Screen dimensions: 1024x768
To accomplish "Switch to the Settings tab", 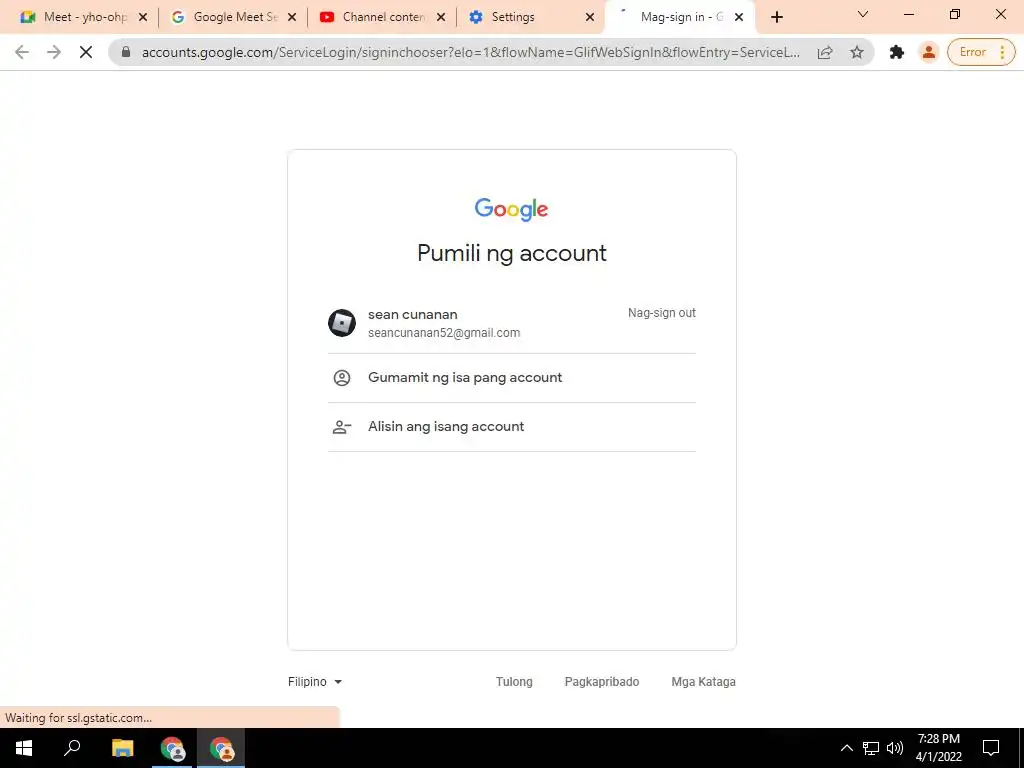I will pos(531,17).
